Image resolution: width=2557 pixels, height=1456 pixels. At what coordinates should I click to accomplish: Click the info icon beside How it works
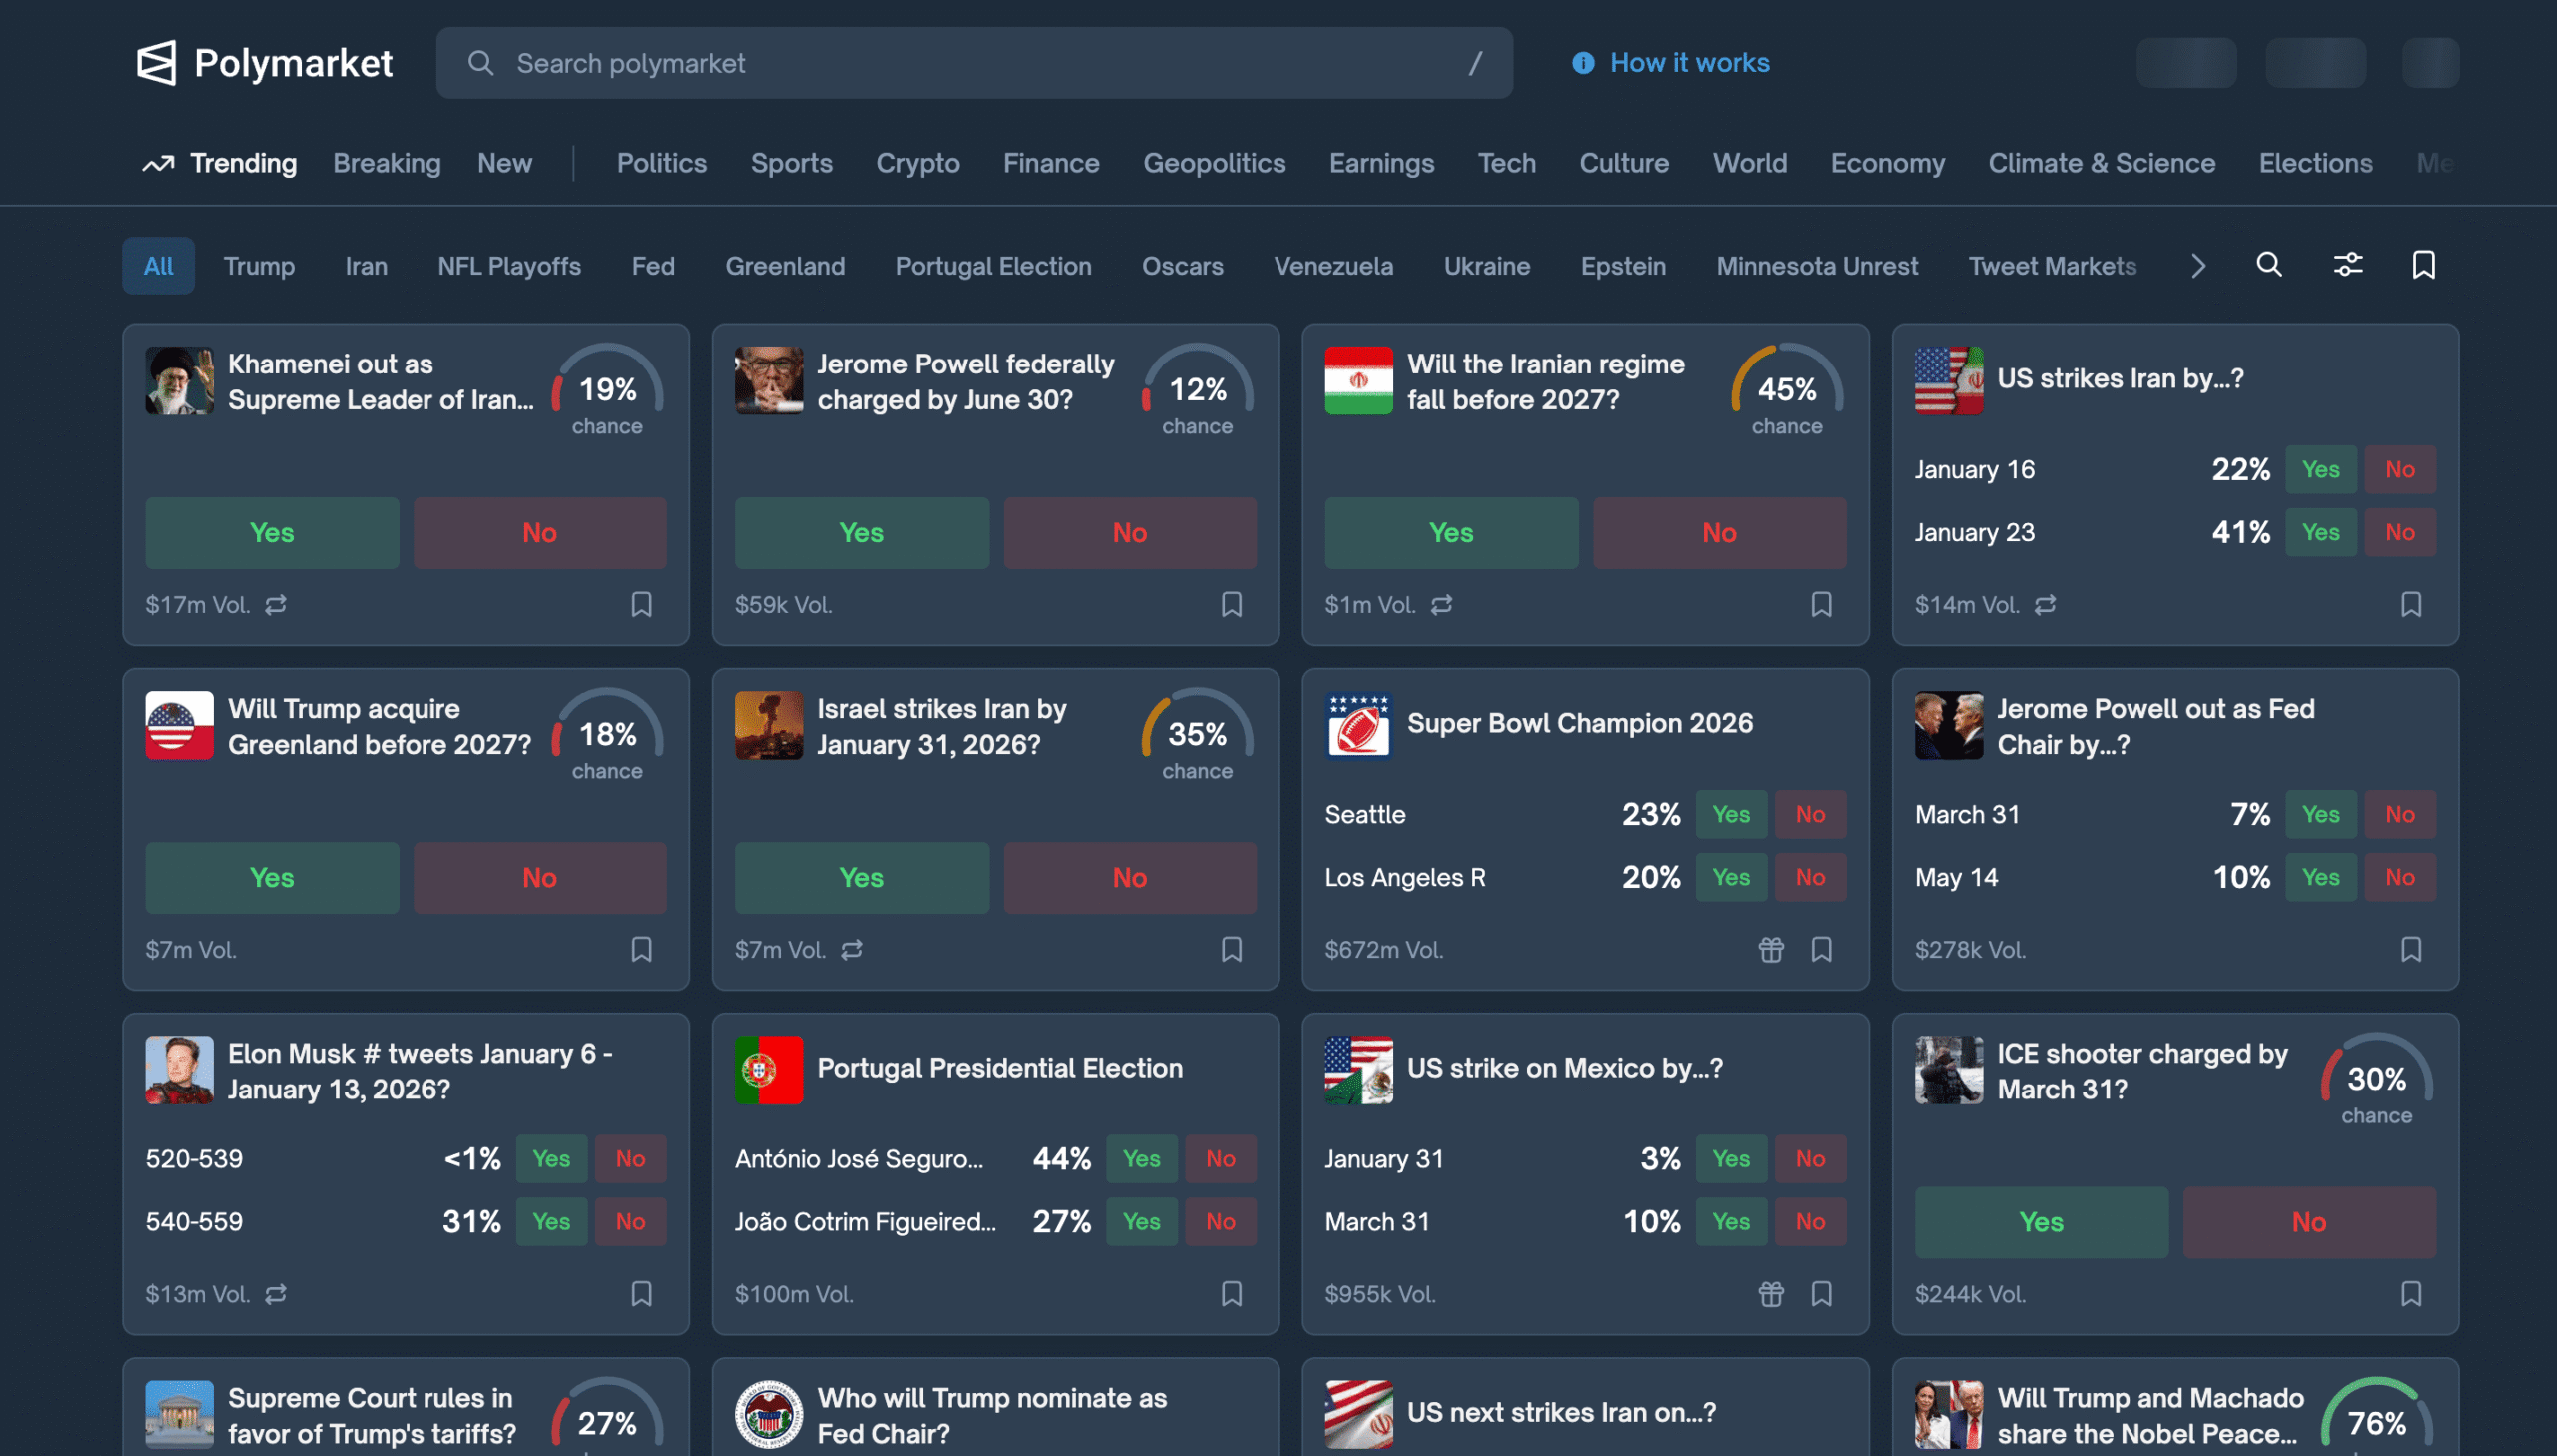pos(1582,63)
